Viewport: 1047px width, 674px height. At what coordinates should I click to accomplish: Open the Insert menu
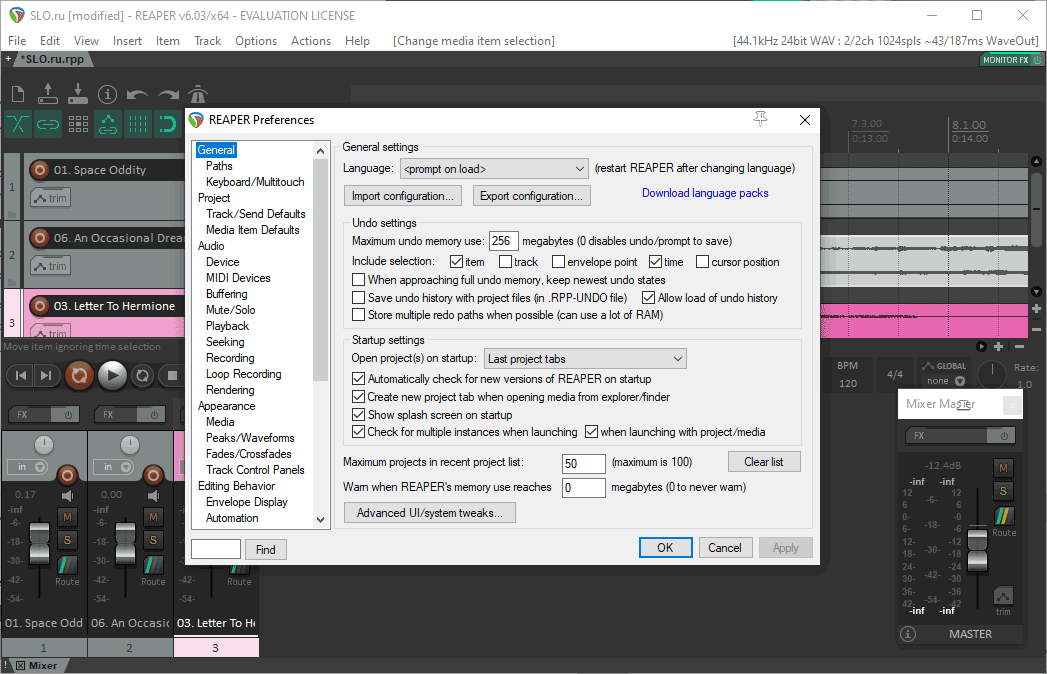tap(127, 41)
